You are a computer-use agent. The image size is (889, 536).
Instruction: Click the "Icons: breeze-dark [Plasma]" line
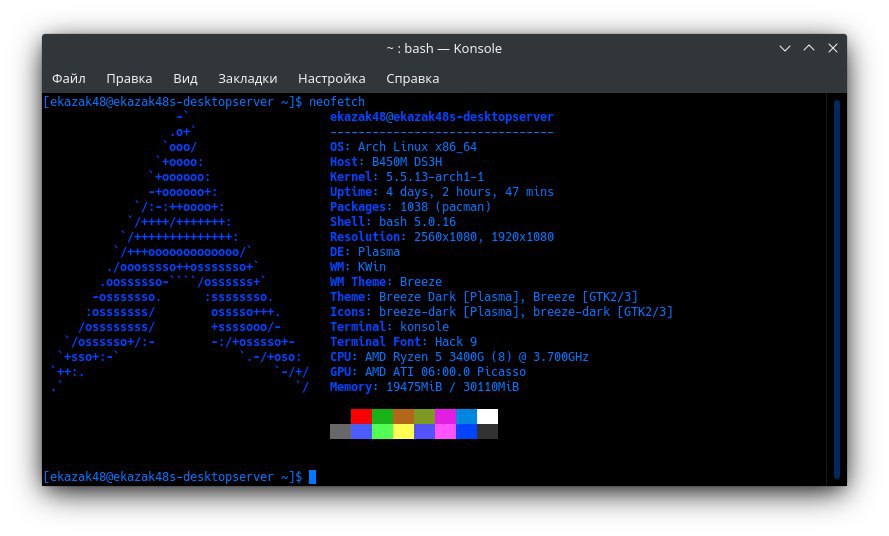coord(501,312)
